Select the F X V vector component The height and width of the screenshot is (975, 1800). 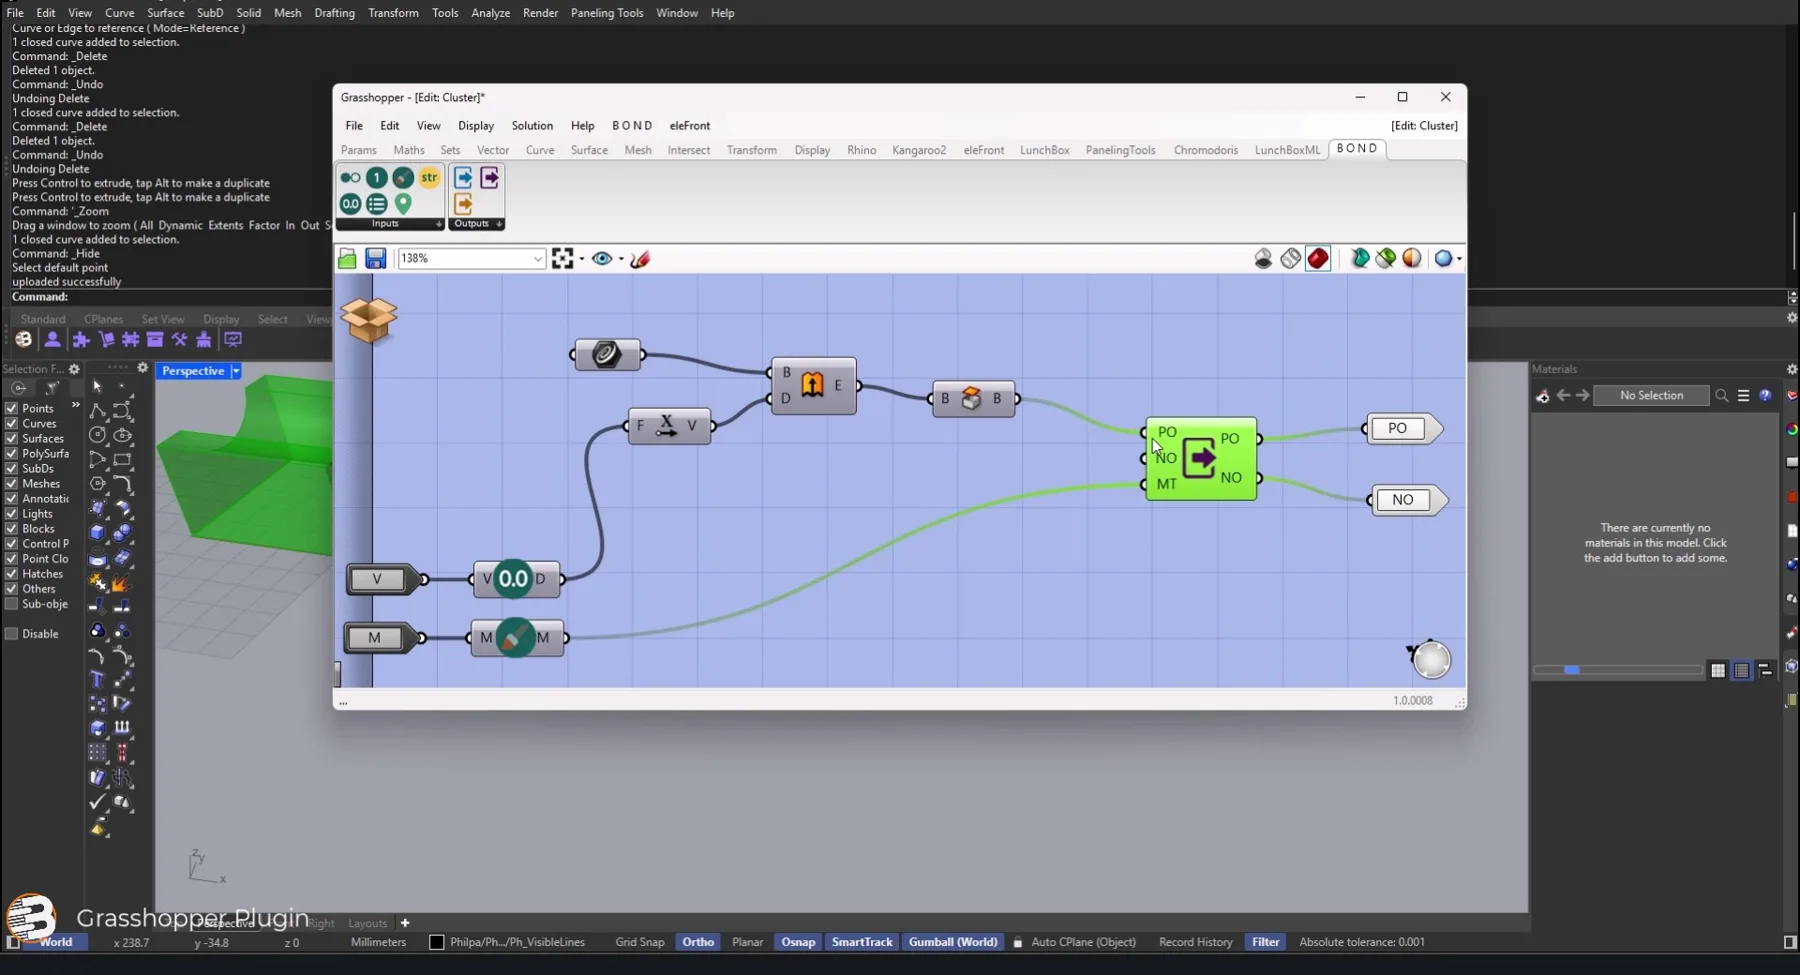pyautogui.click(x=668, y=426)
